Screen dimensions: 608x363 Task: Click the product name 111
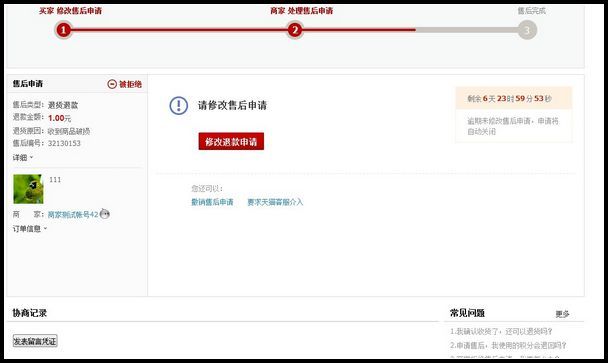(55, 180)
